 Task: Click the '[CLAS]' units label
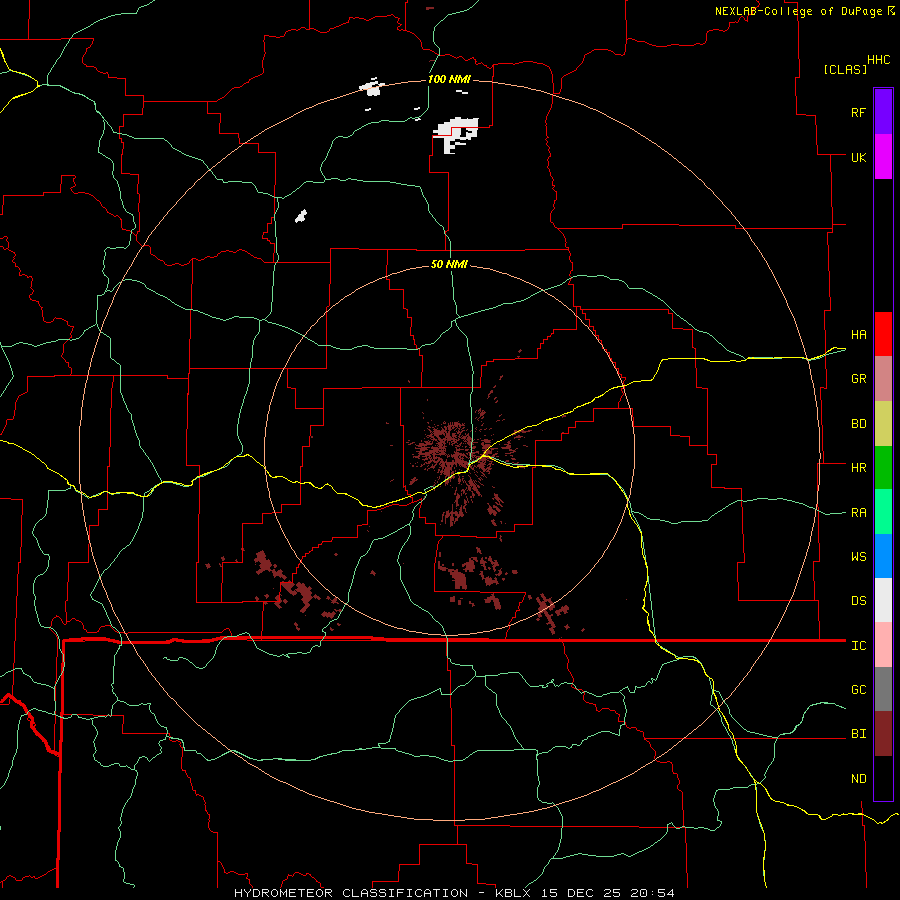(845, 69)
